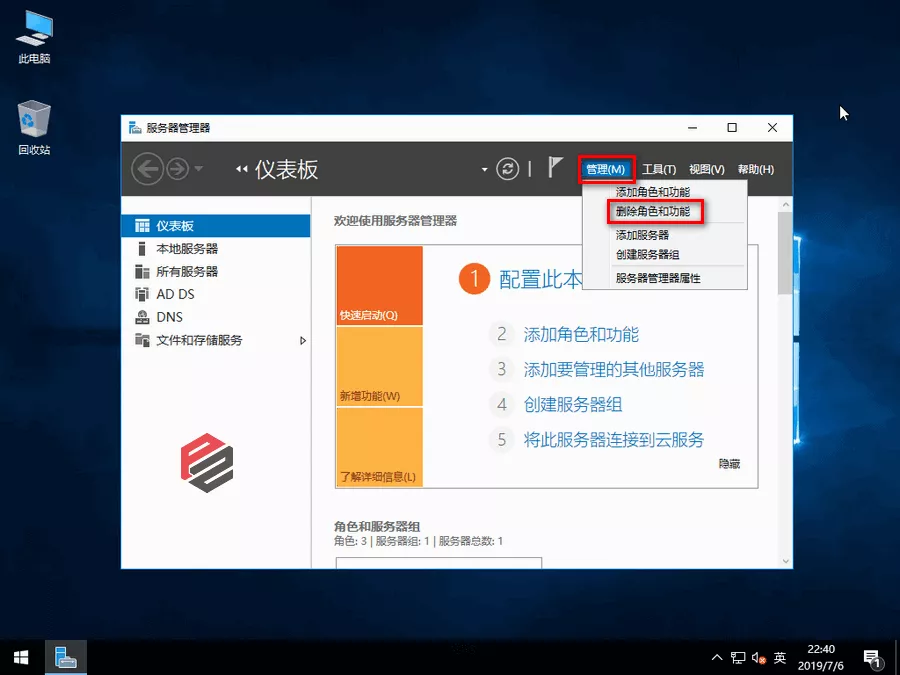The width and height of the screenshot is (900, 675).
Task: Click the 隐藏 link in welcome panel
Action: [x=729, y=464]
